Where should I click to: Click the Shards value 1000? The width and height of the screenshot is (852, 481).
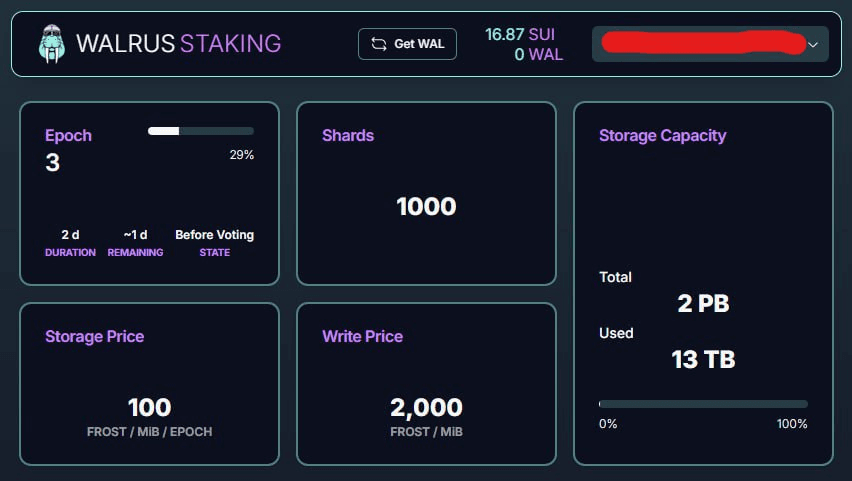427,207
